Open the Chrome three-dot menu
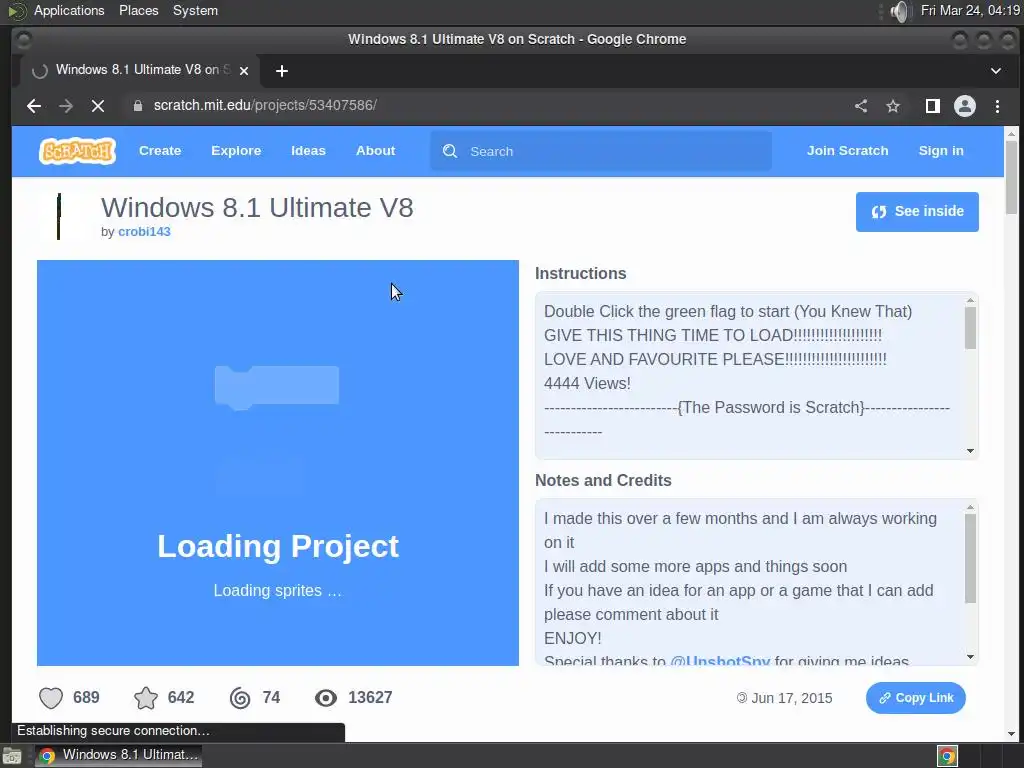Screen dimensions: 1024x768 (997, 106)
